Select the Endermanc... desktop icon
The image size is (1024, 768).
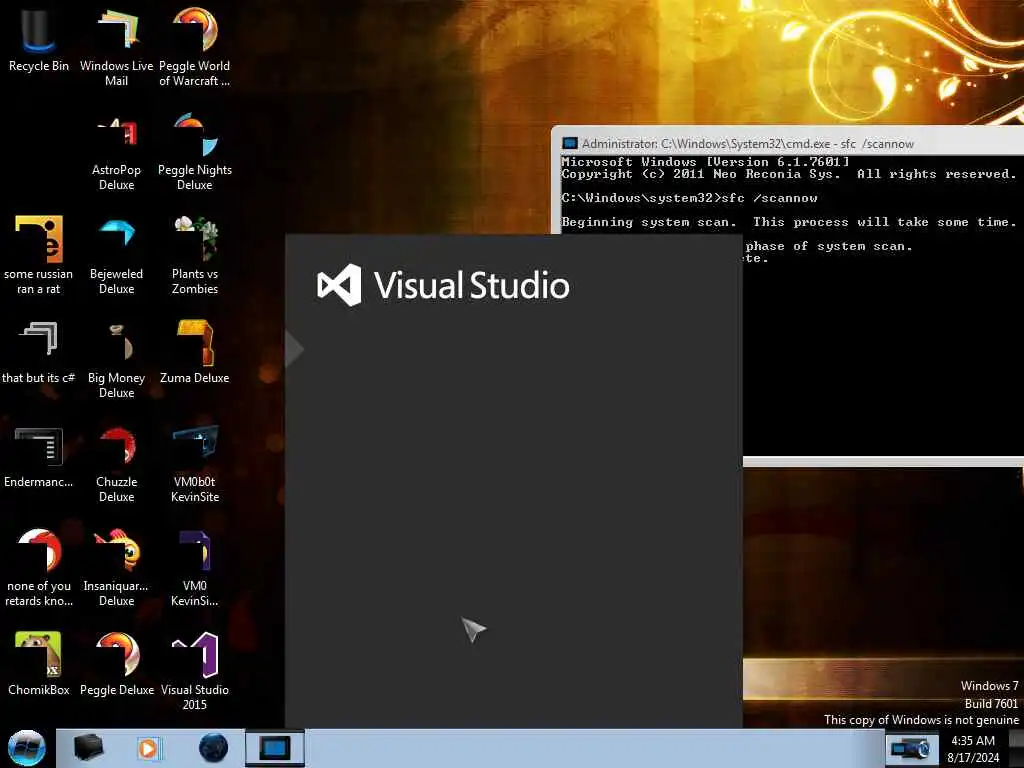coord(39,456)
